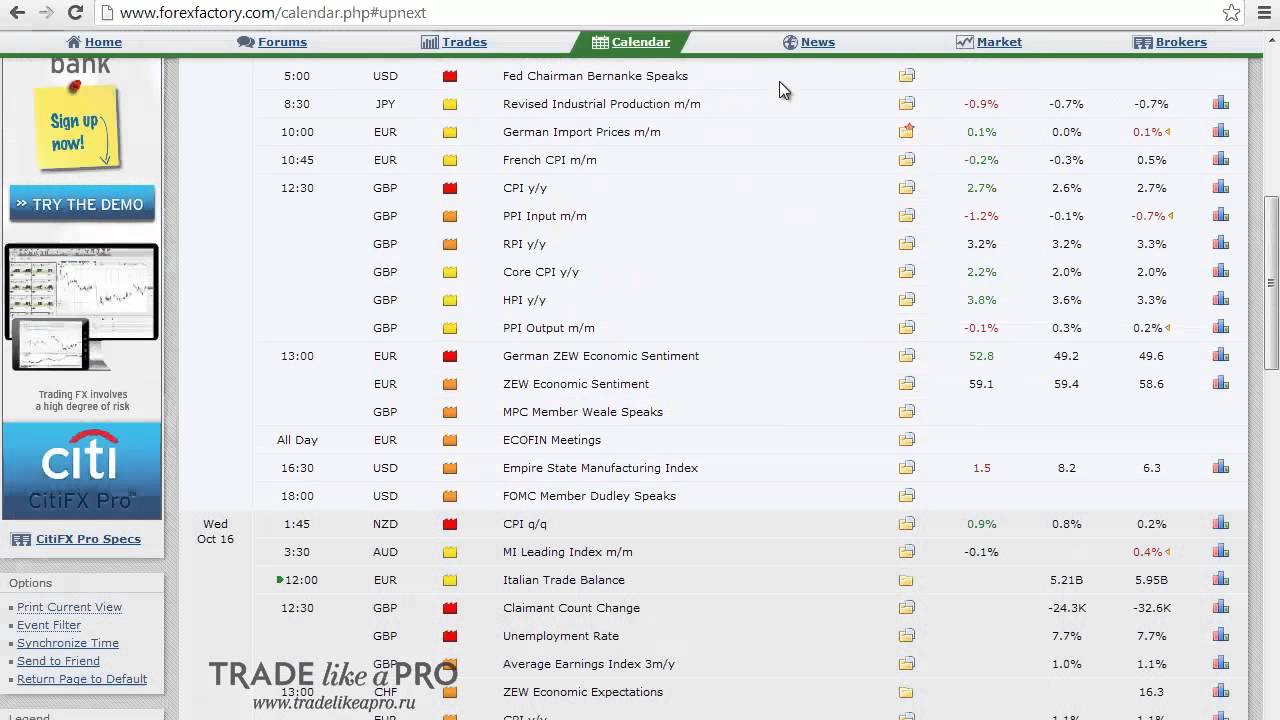Click the CitiFX Pro banner ad
Image resolution: width=1280 pixels, height=720 pixels.
click(x=82, y=470)
